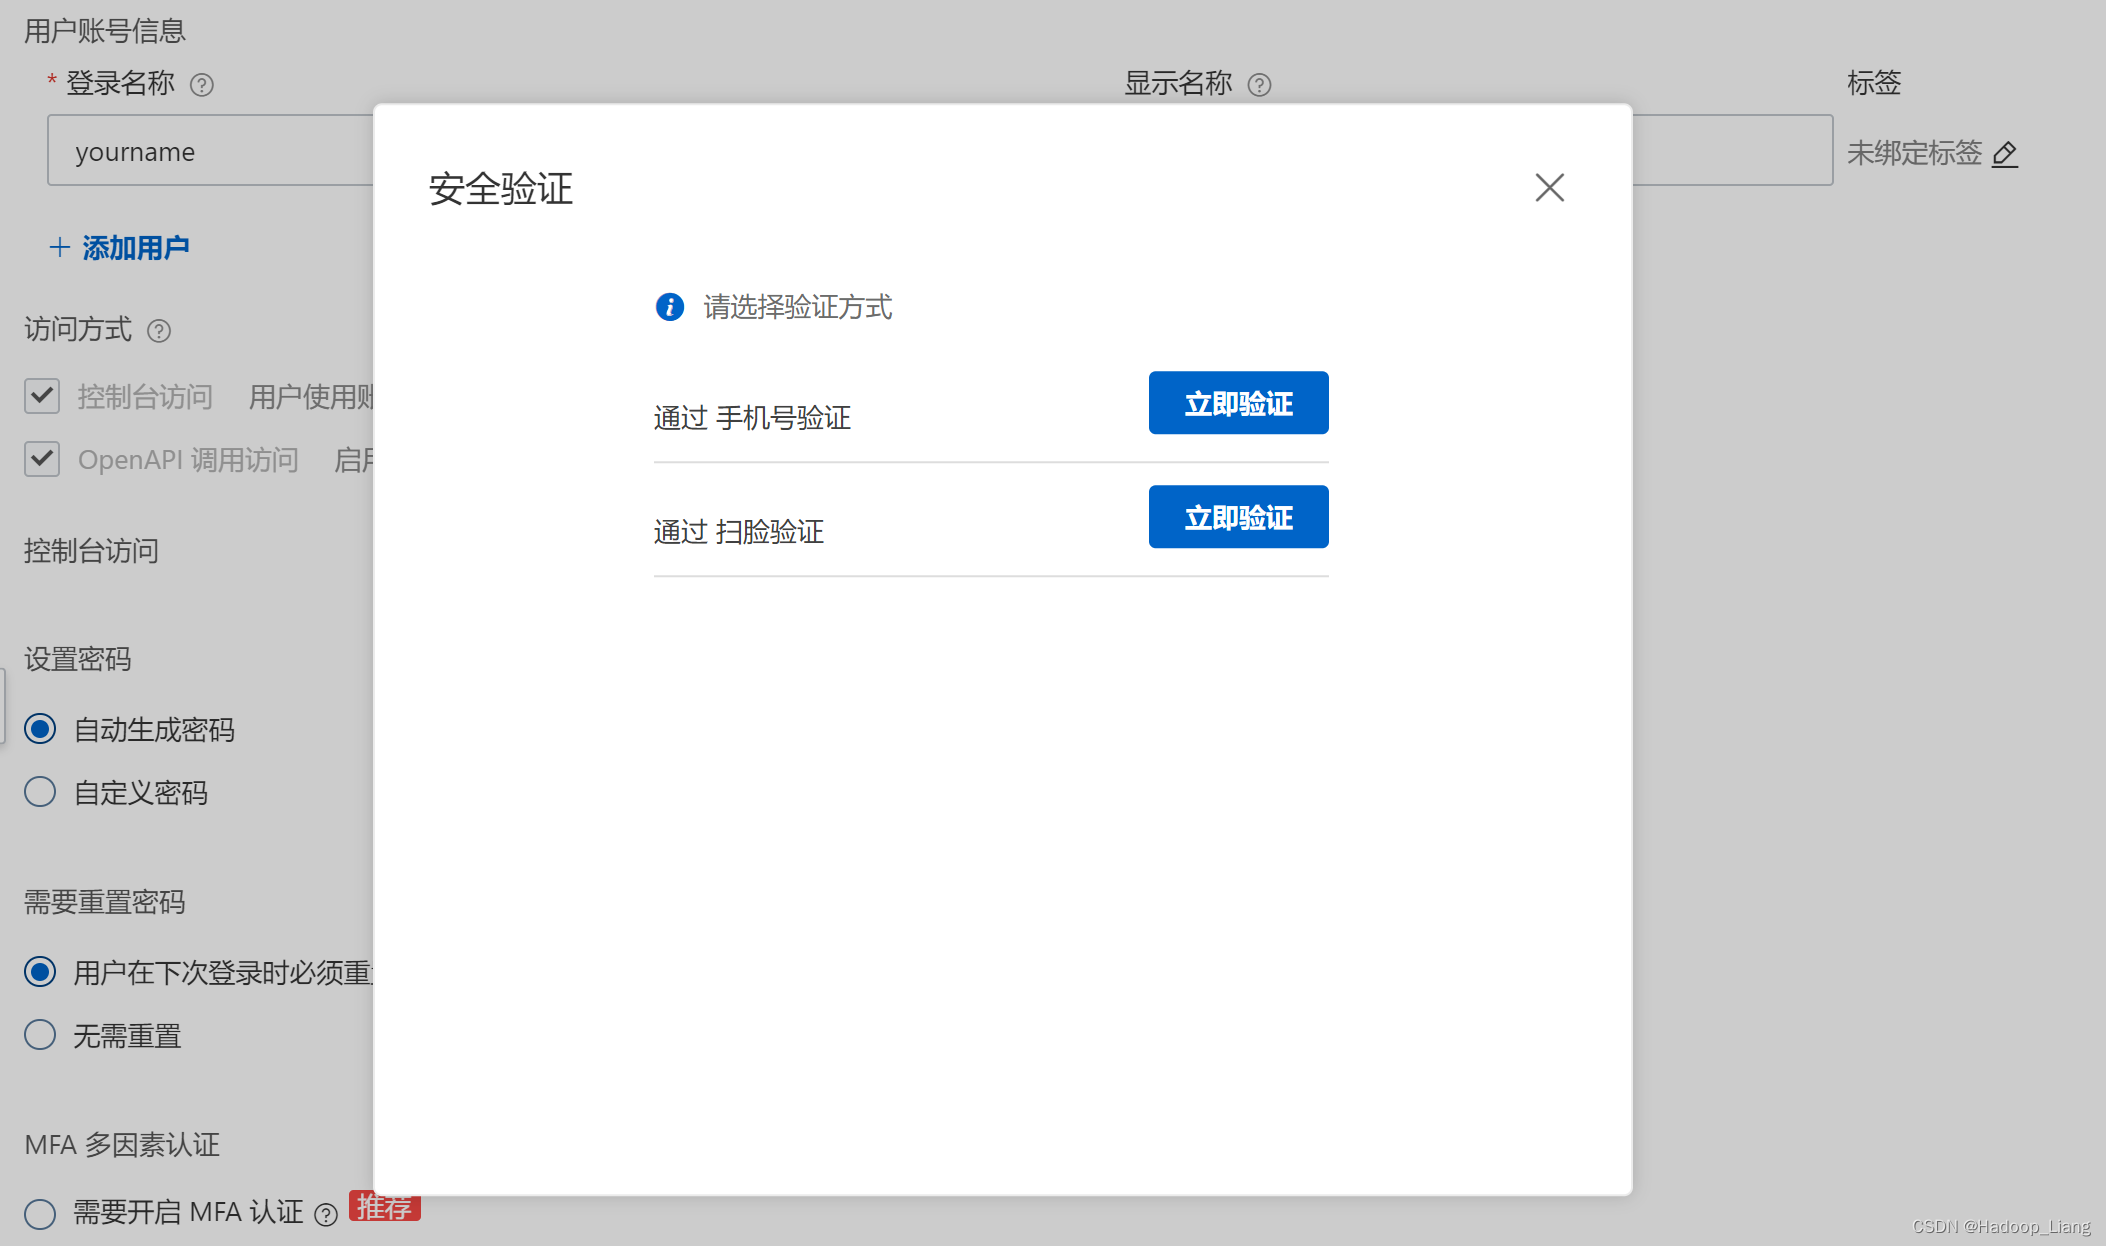The width and height of the screenshot is (2106, 1246).
Task: Click the 需要重置密码 section label
Action: pos(105,903)
